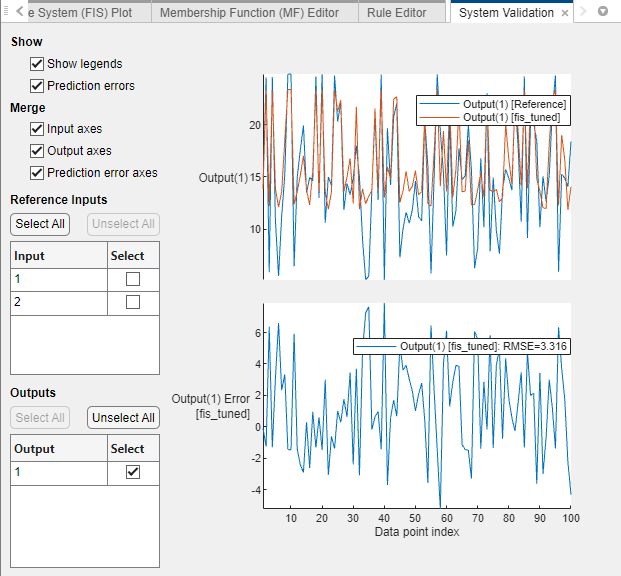Click input row cell labeled 1

tap(59, 279)
